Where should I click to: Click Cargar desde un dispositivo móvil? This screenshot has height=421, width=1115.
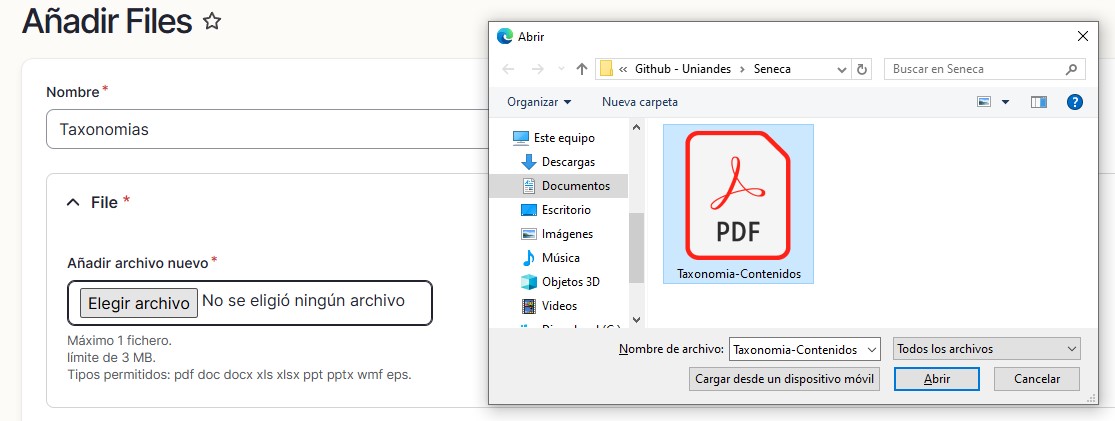tap(785, 379)
